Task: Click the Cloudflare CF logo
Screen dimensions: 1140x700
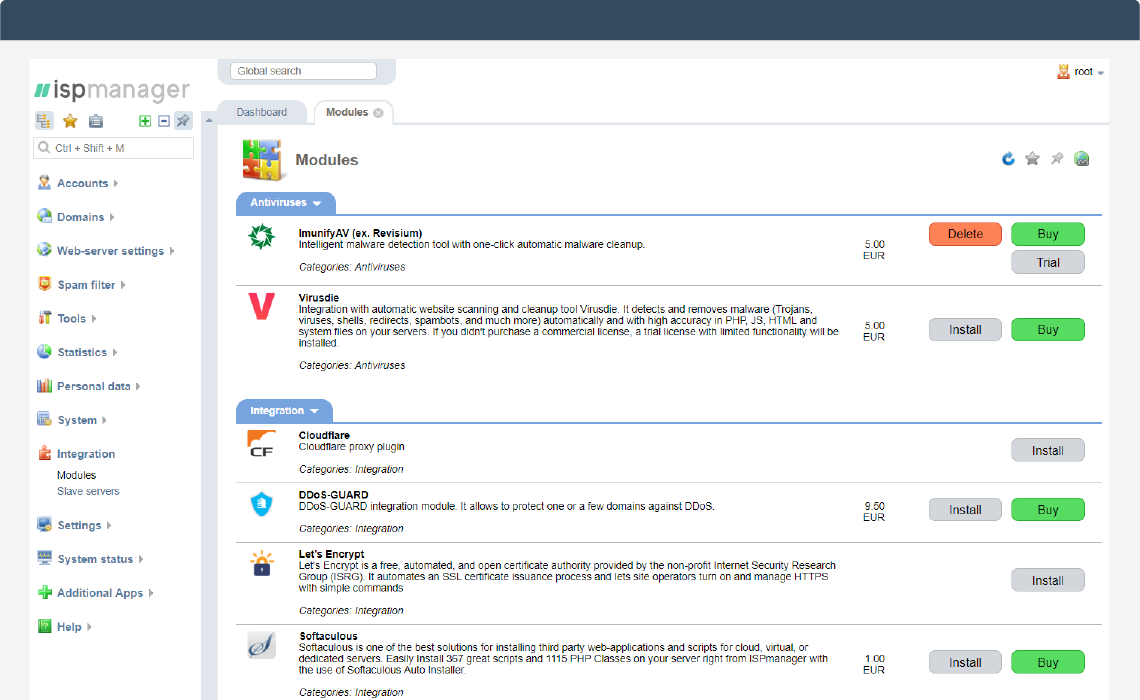Action: 261,443
